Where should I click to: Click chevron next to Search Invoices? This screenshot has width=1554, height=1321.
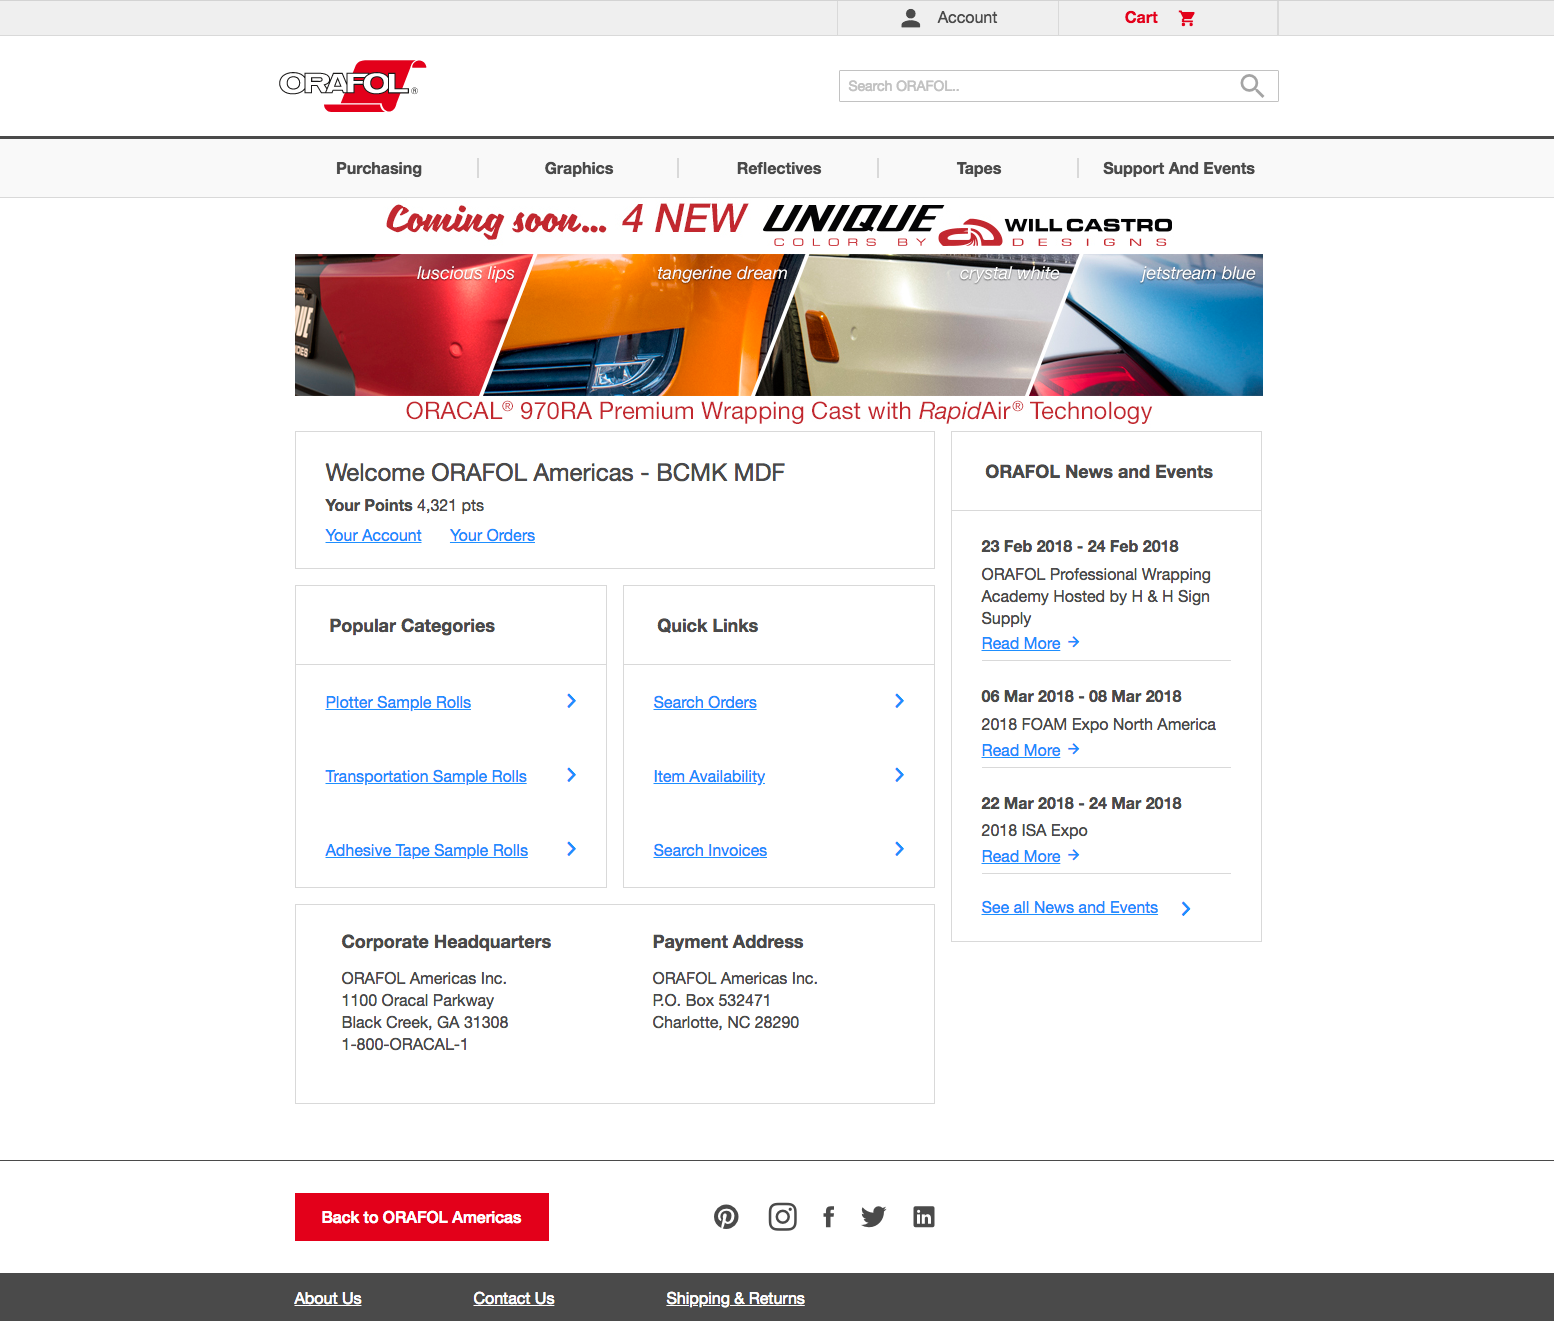[899, 849]
